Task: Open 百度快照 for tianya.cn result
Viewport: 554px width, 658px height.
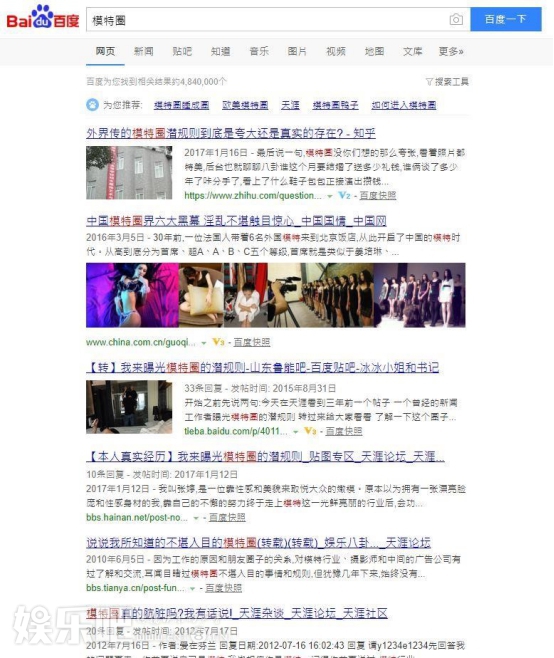Action: (x=223, y=588)
